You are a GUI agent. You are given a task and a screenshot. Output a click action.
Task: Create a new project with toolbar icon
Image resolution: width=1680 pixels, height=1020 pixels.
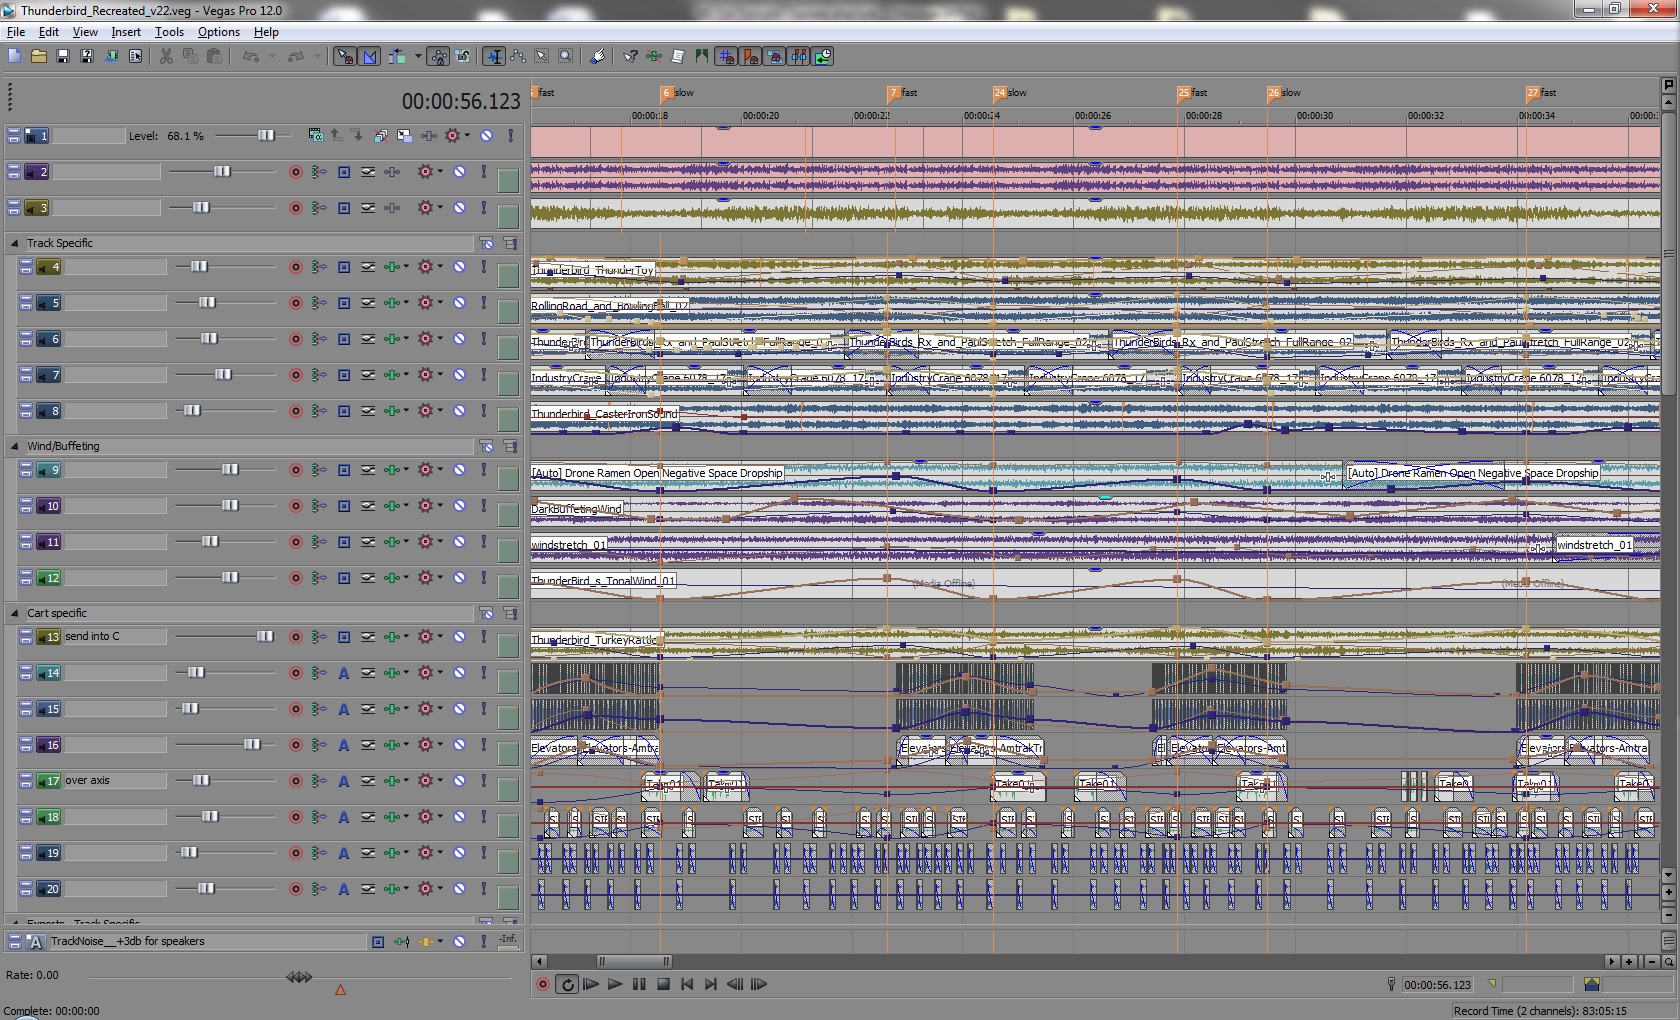14,57
